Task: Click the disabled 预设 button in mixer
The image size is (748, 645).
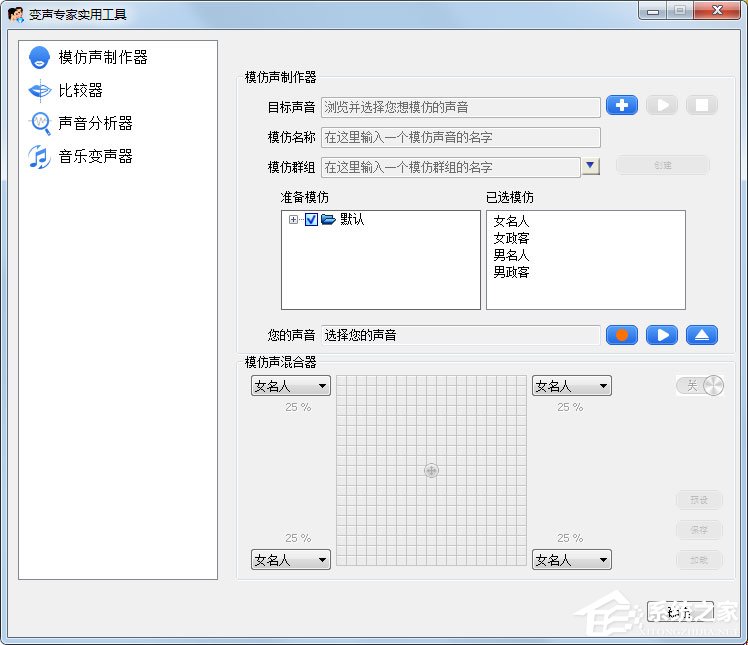Action: click(x=699, y=500)
